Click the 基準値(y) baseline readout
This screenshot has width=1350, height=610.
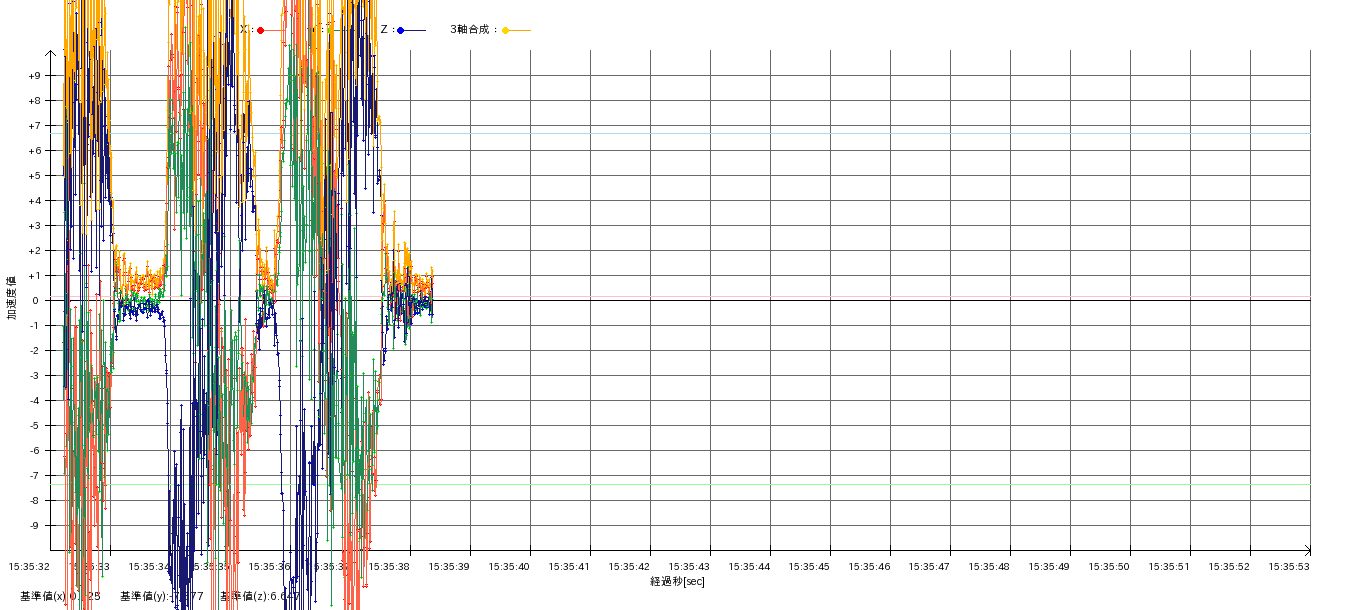point(161,596)
